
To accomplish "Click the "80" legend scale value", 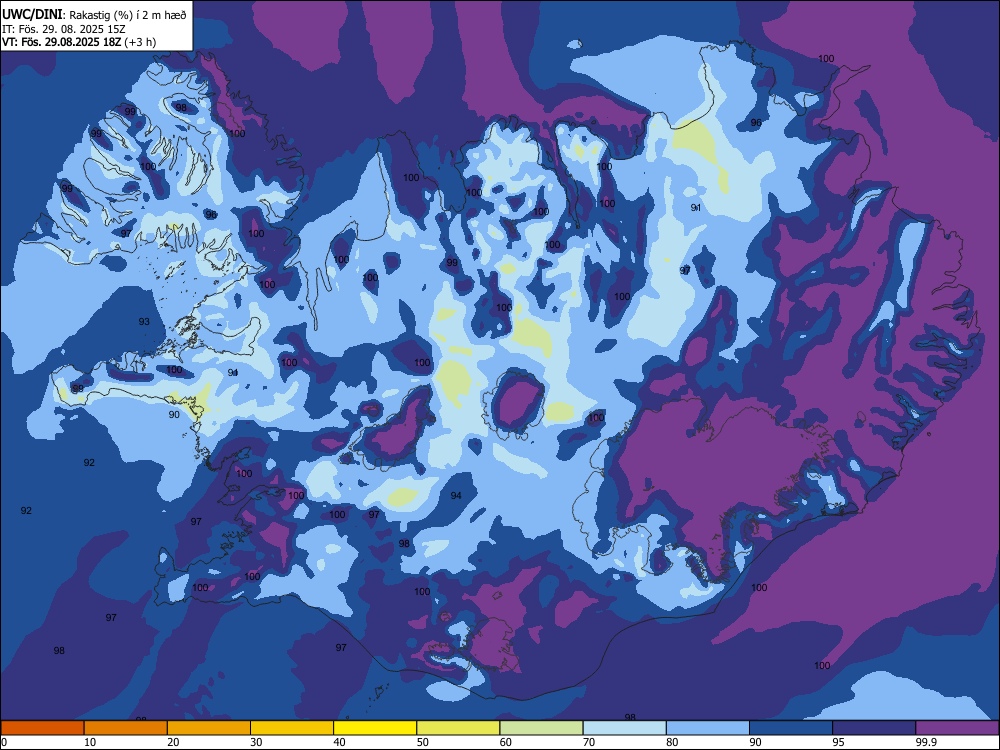I will (672, 742).
